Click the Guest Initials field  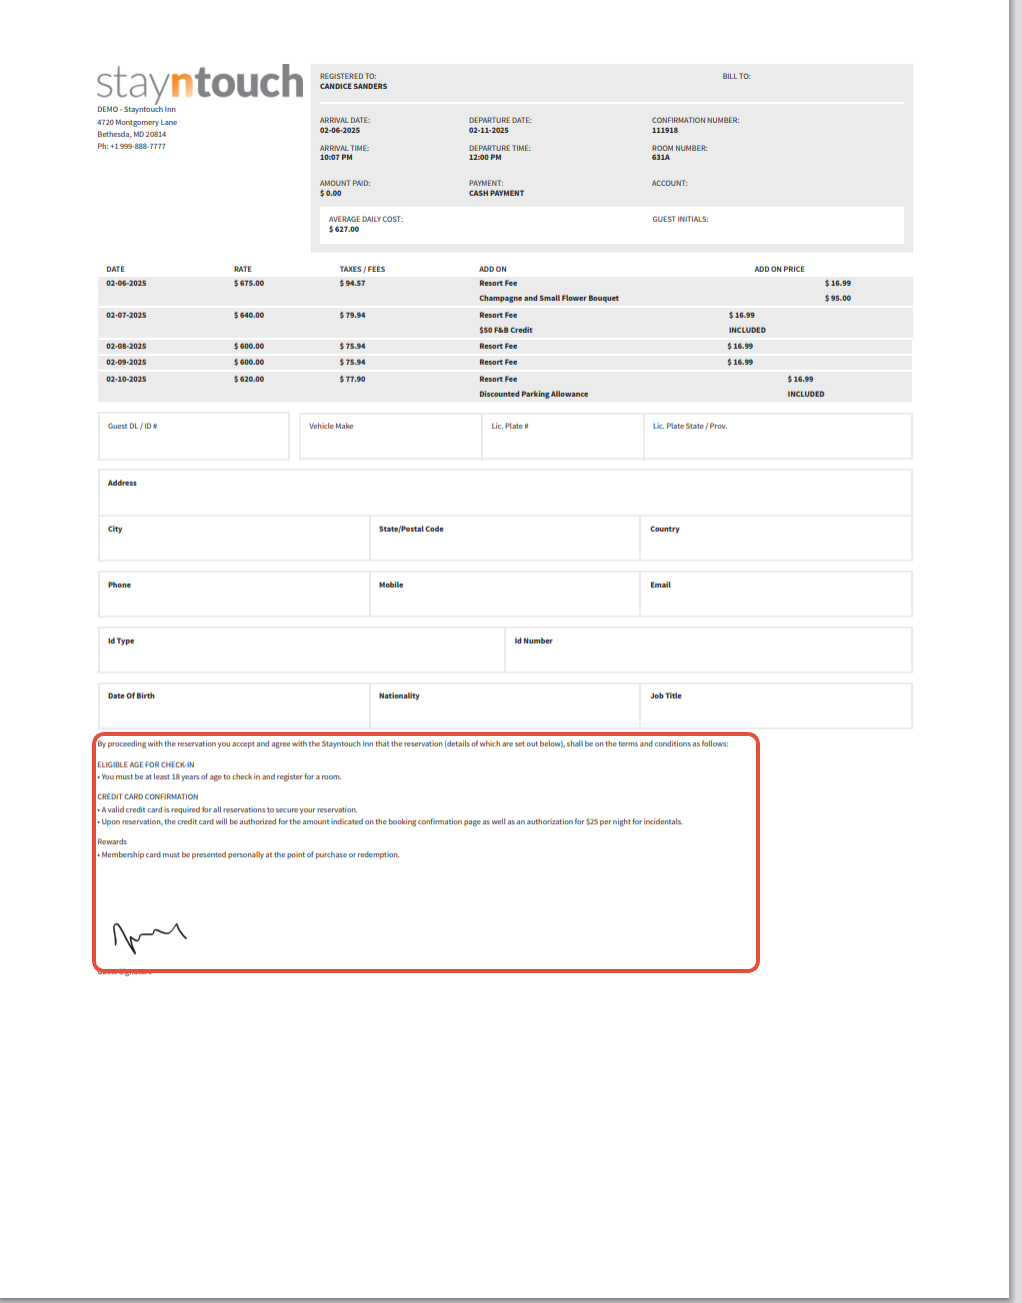pos(680,219)
